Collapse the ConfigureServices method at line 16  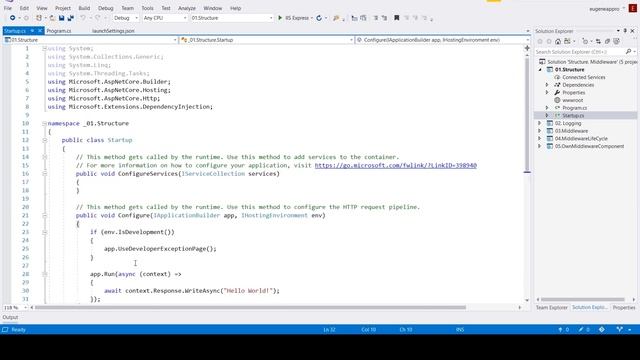tap(44, 173)
